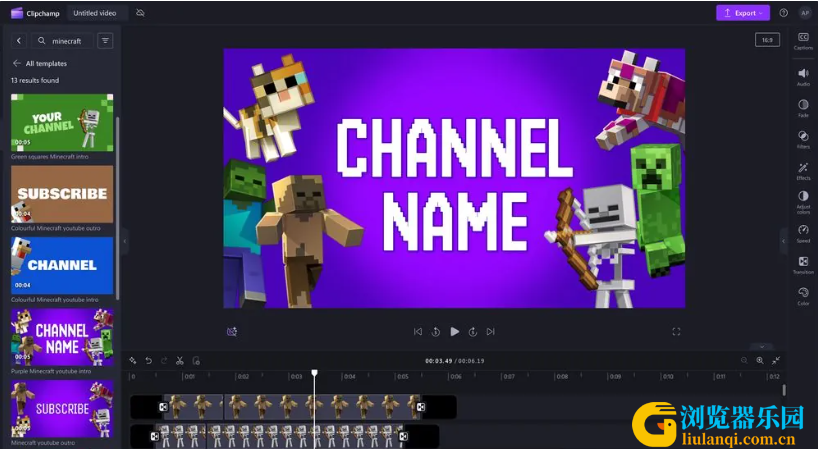Open the Export dropdown
818x449 pixels.
[x=743, y=13]
